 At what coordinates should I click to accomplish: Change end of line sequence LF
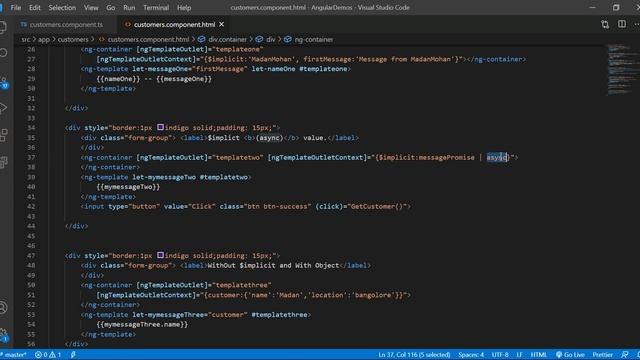click(519, 355)
